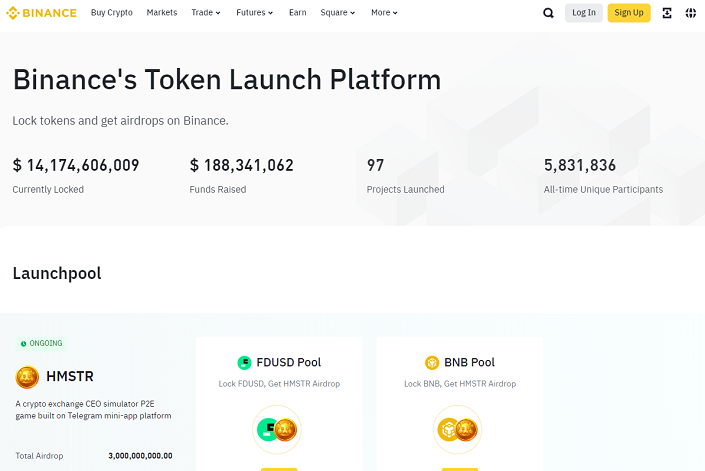The width and height of the screenshot is (705, 471).
Task: Open the Earn page
Action: 298,13
